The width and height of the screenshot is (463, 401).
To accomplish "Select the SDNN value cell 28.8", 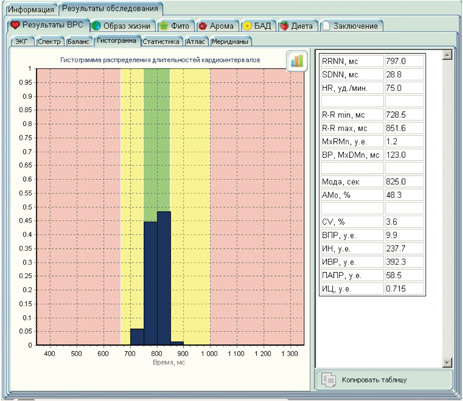I will tap(404, 75).
